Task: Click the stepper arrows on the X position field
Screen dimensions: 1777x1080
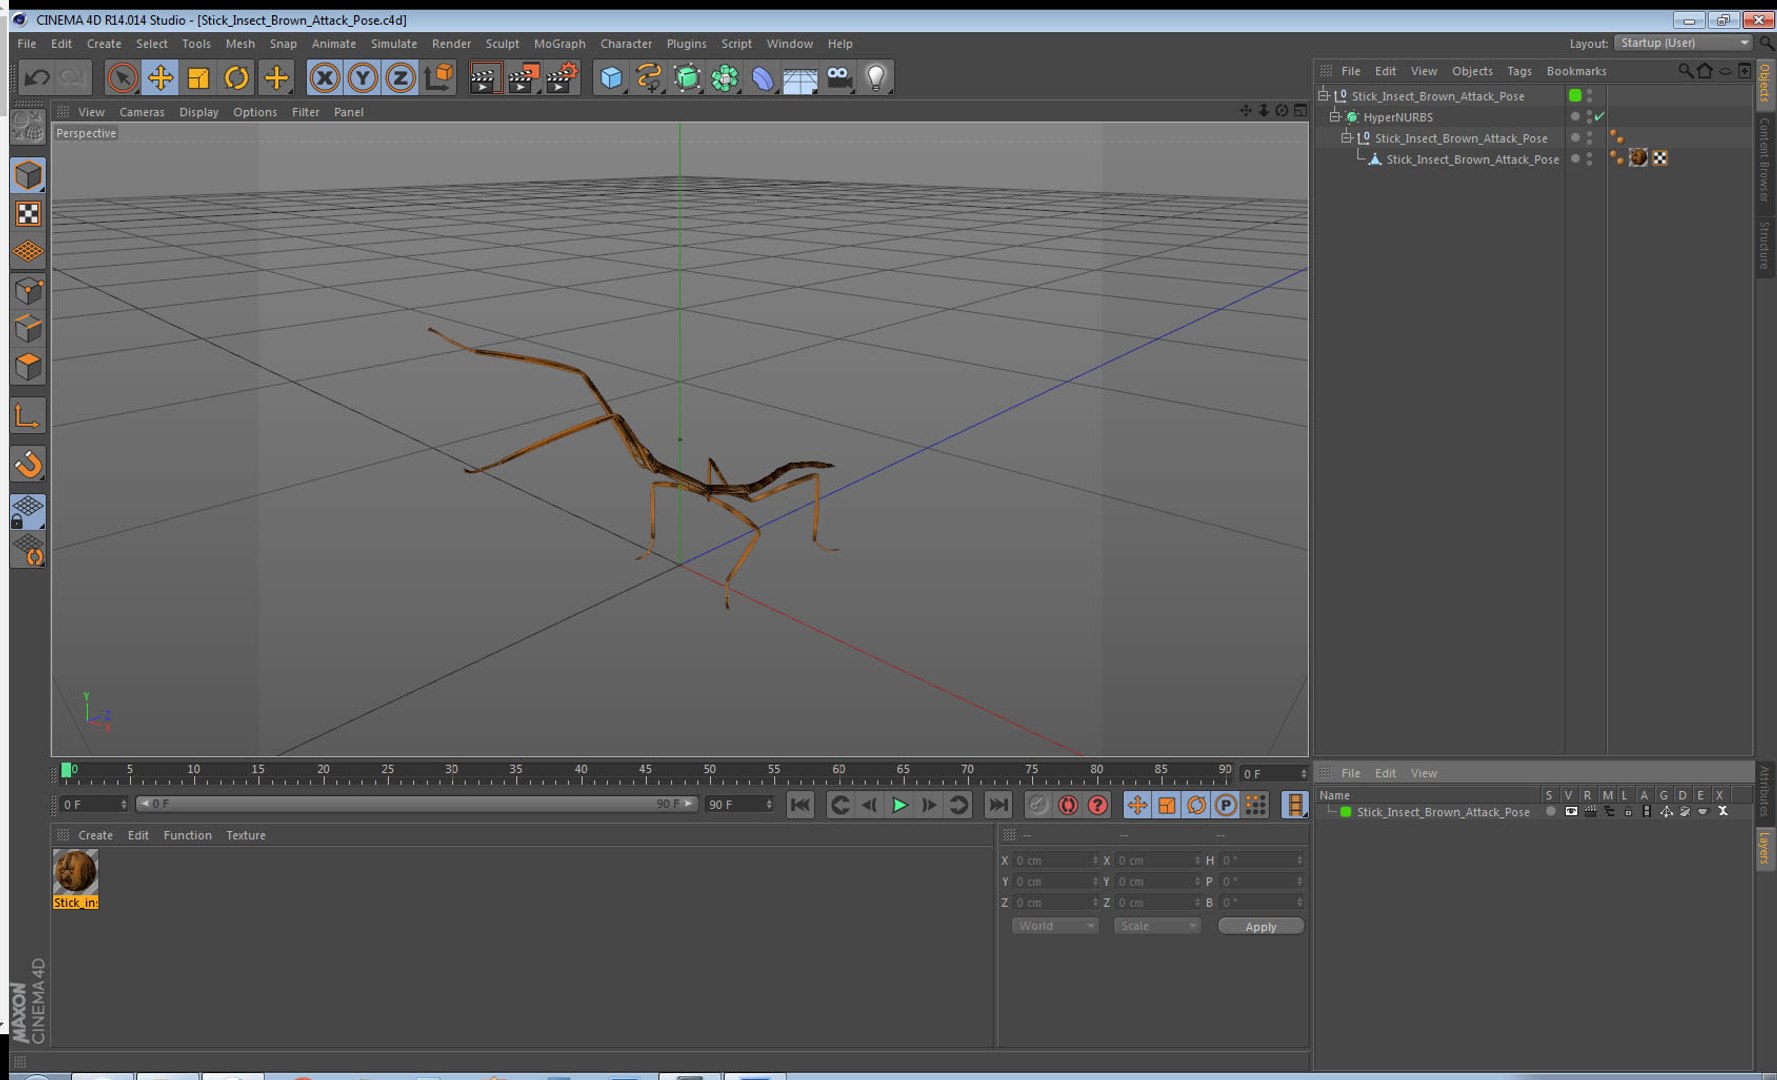Action: pyautogui.click(x=1095, y=860)
